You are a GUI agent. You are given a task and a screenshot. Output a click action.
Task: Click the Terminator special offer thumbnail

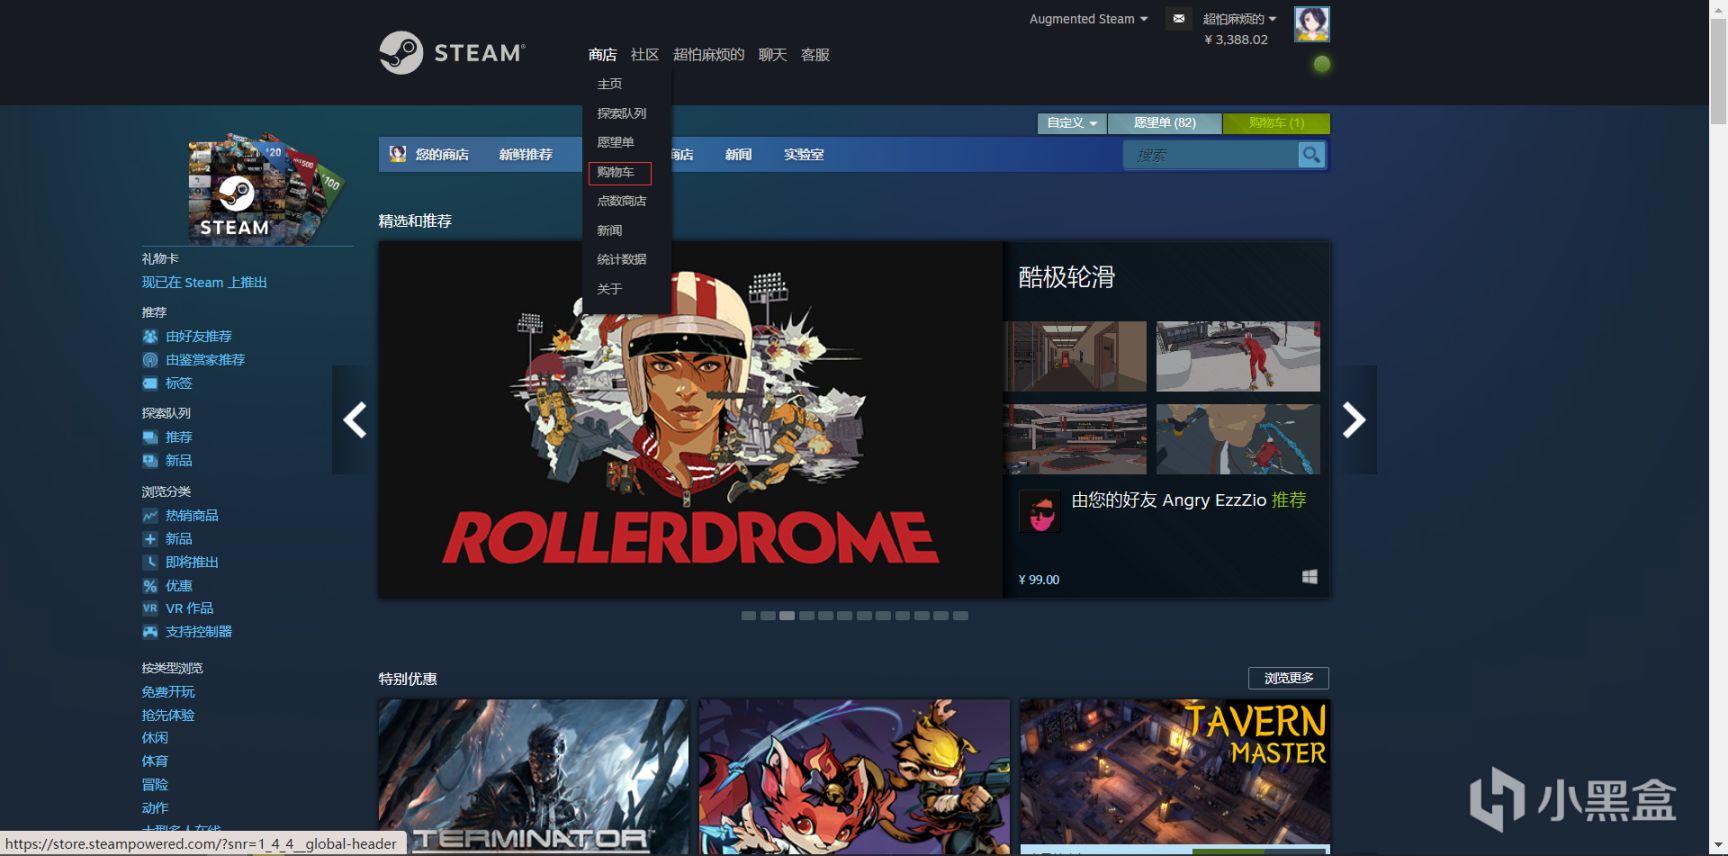(534, 777)
